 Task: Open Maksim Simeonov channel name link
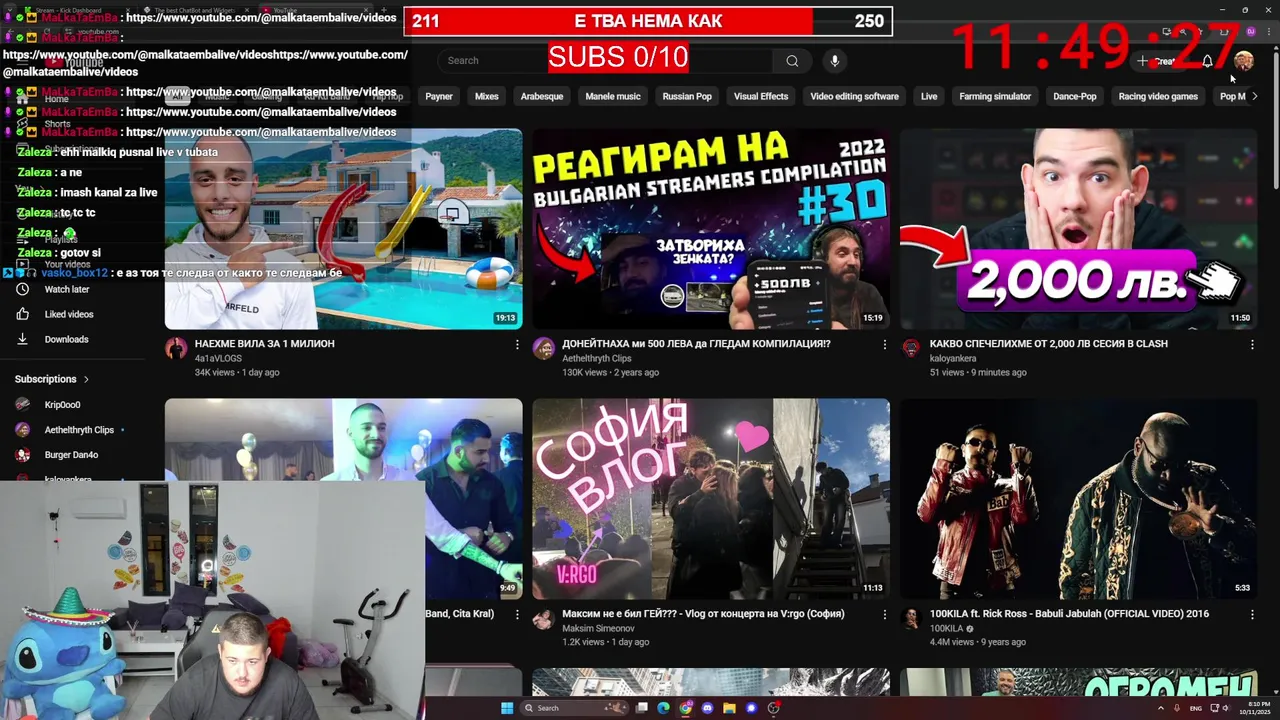(x=598, y=628)
